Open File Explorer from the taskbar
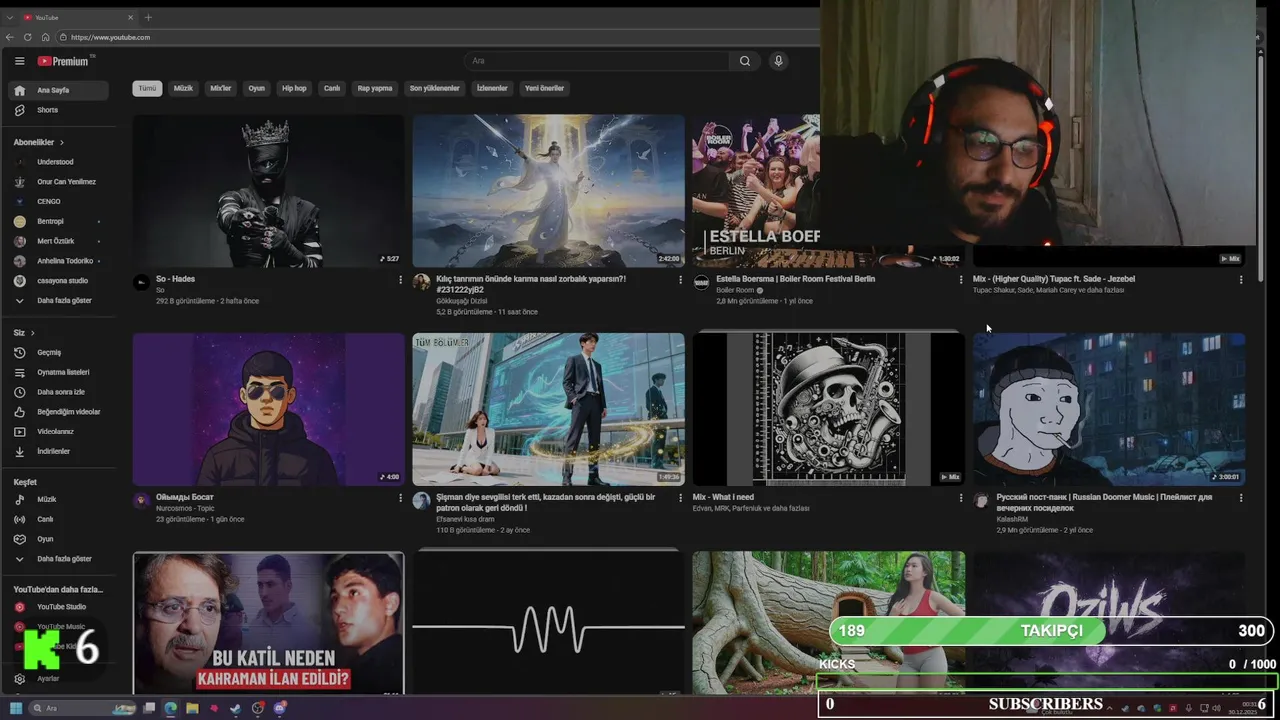 (192, 708)
